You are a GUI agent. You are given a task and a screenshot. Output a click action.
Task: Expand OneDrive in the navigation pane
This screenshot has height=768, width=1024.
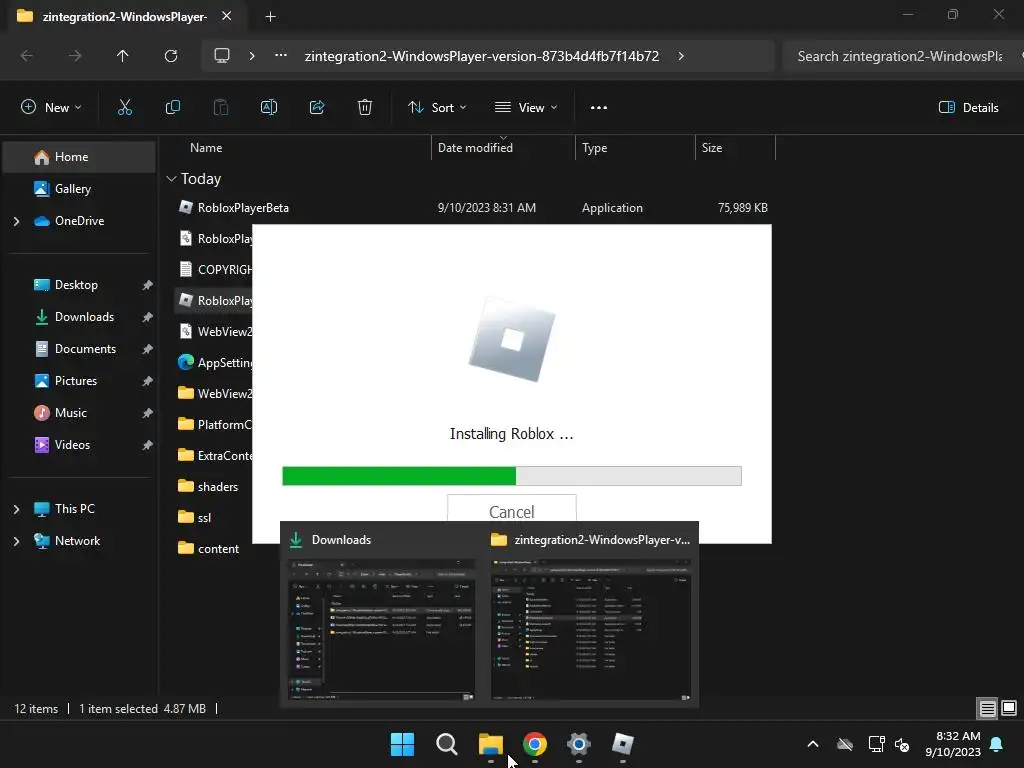click(16, 221)
